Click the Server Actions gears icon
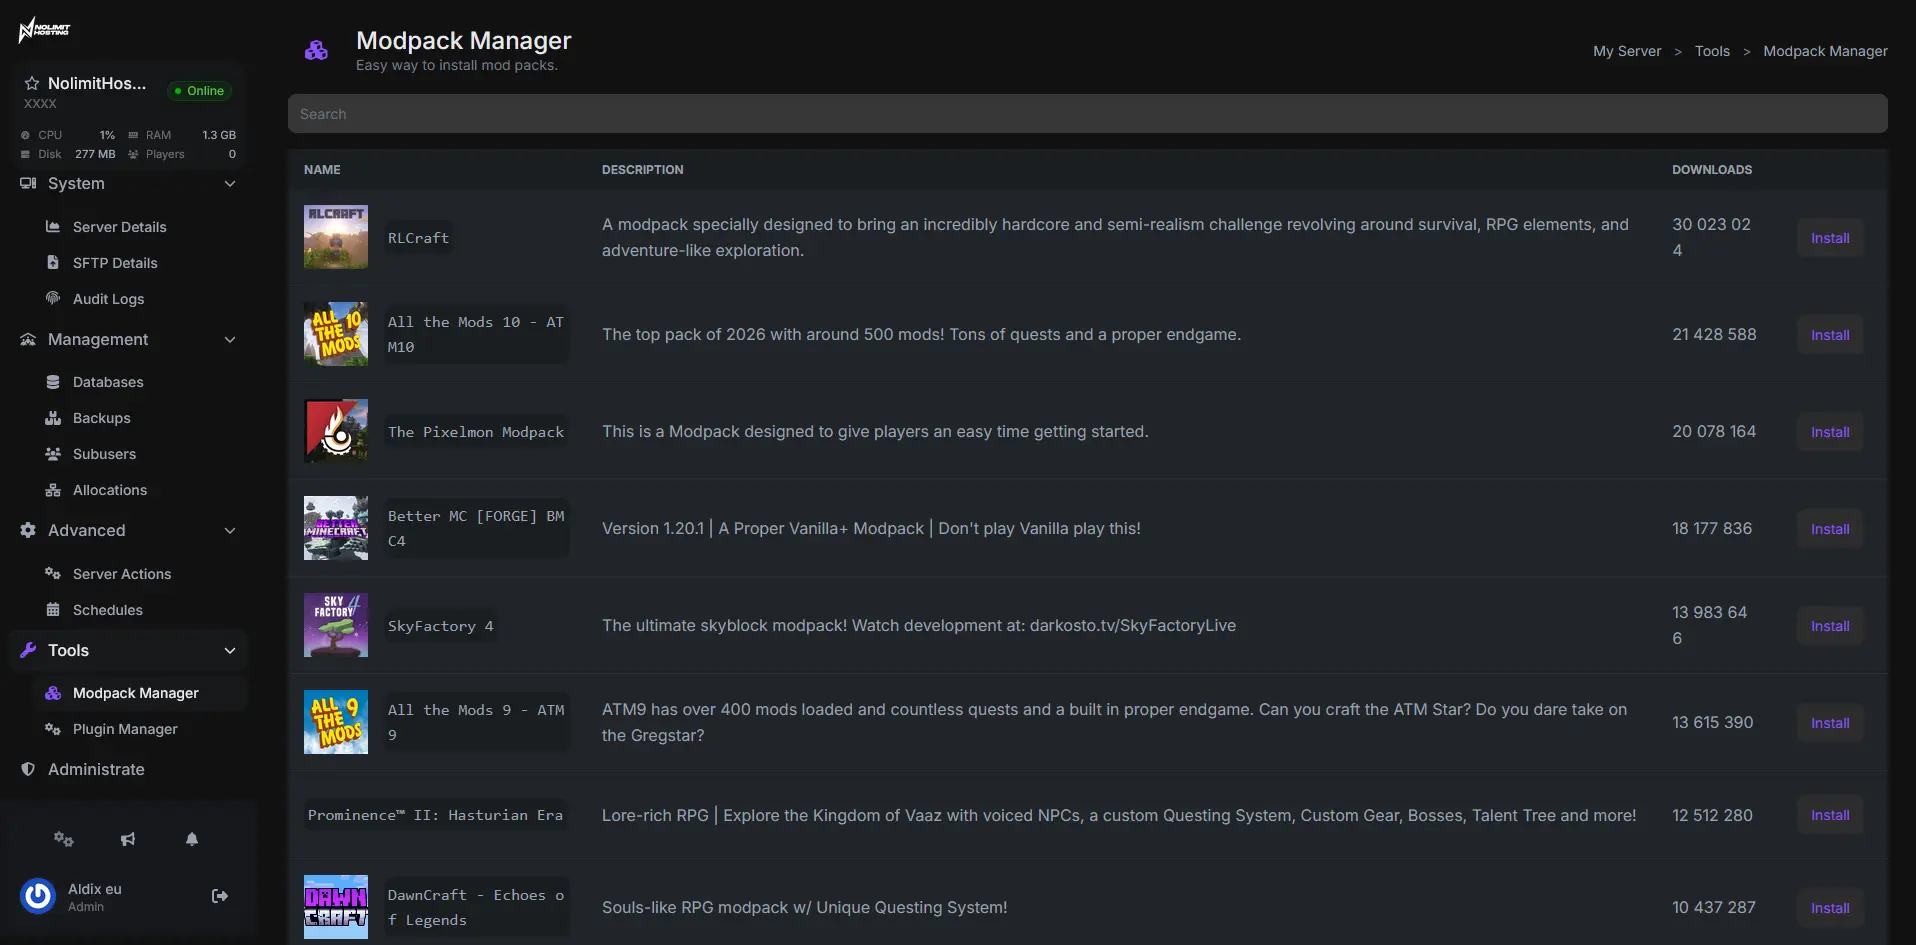The height and width of the screenshot is (945, 1916). click(x=53, y=574)
